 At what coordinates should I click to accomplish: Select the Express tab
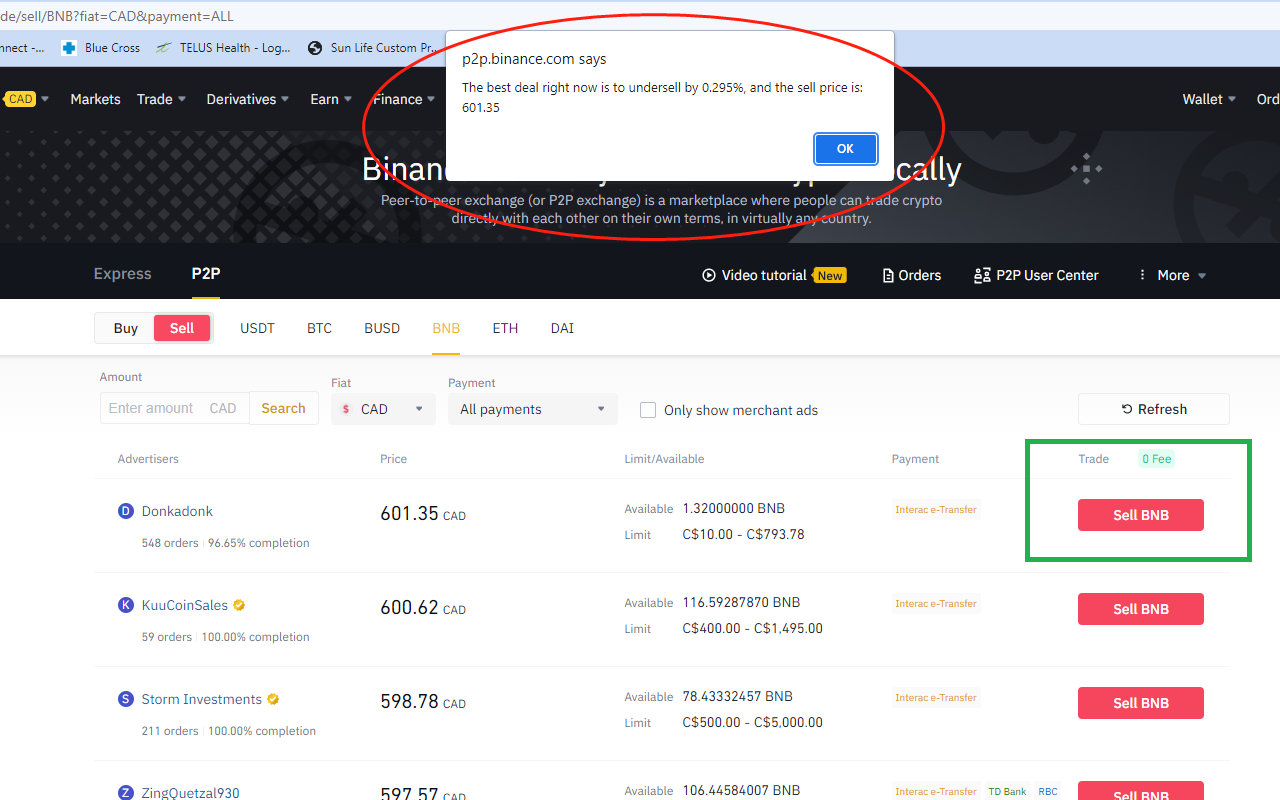point(122,273)
